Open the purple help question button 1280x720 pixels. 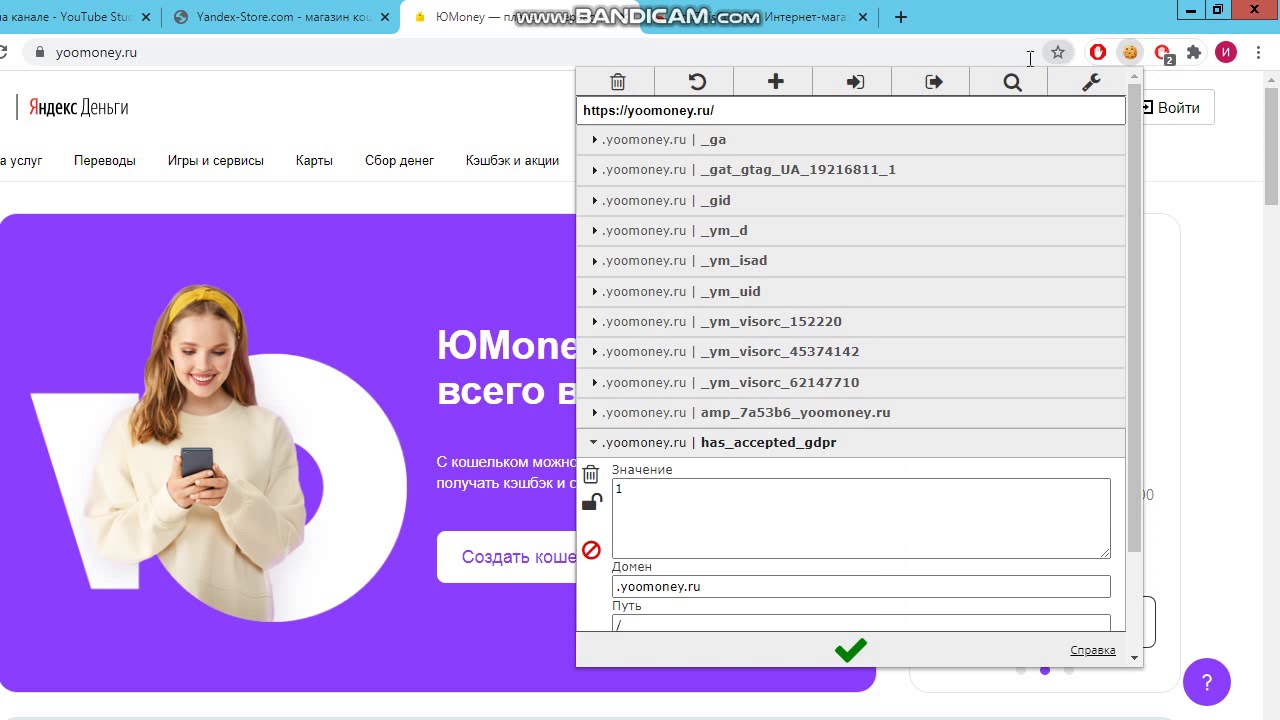coord(1207,683)
